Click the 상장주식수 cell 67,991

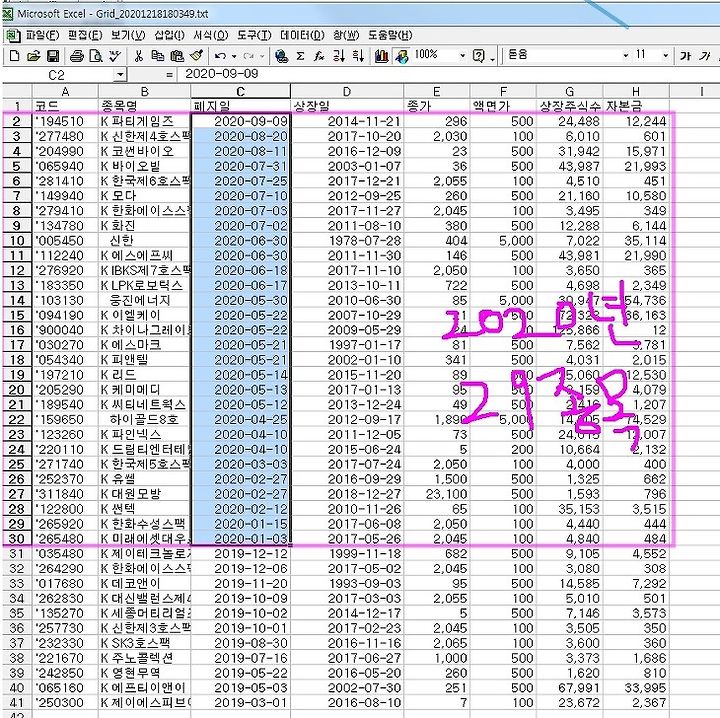point(569,688)
